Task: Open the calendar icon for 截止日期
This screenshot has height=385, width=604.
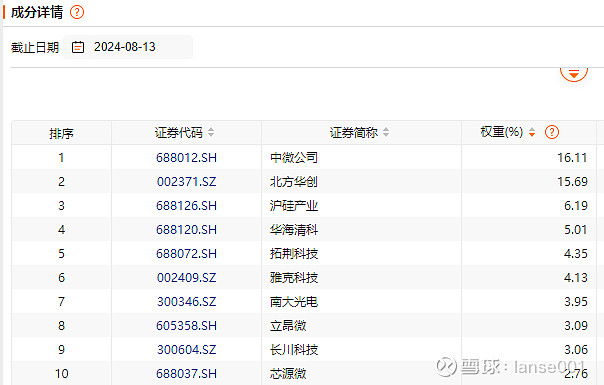Action: tap(78, 47)
